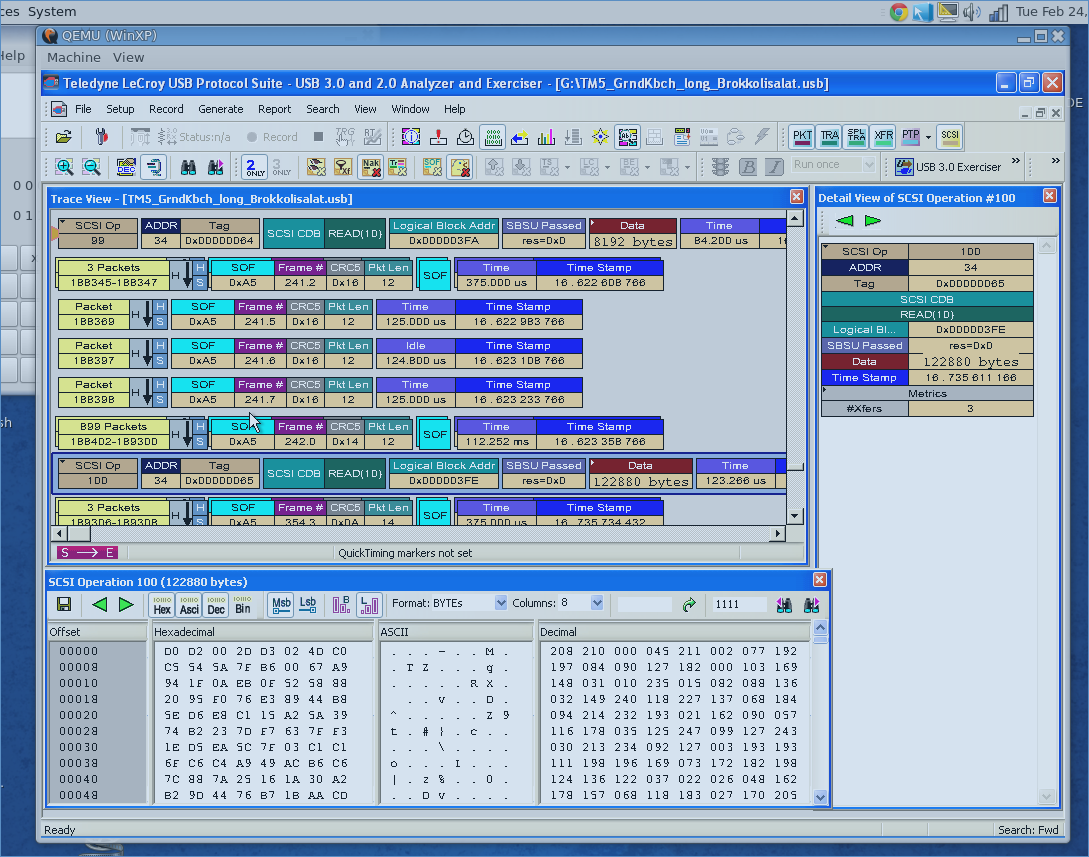Click the S to E marker button
This screenshot has height=857, width=1089.
tap(88, 553)
